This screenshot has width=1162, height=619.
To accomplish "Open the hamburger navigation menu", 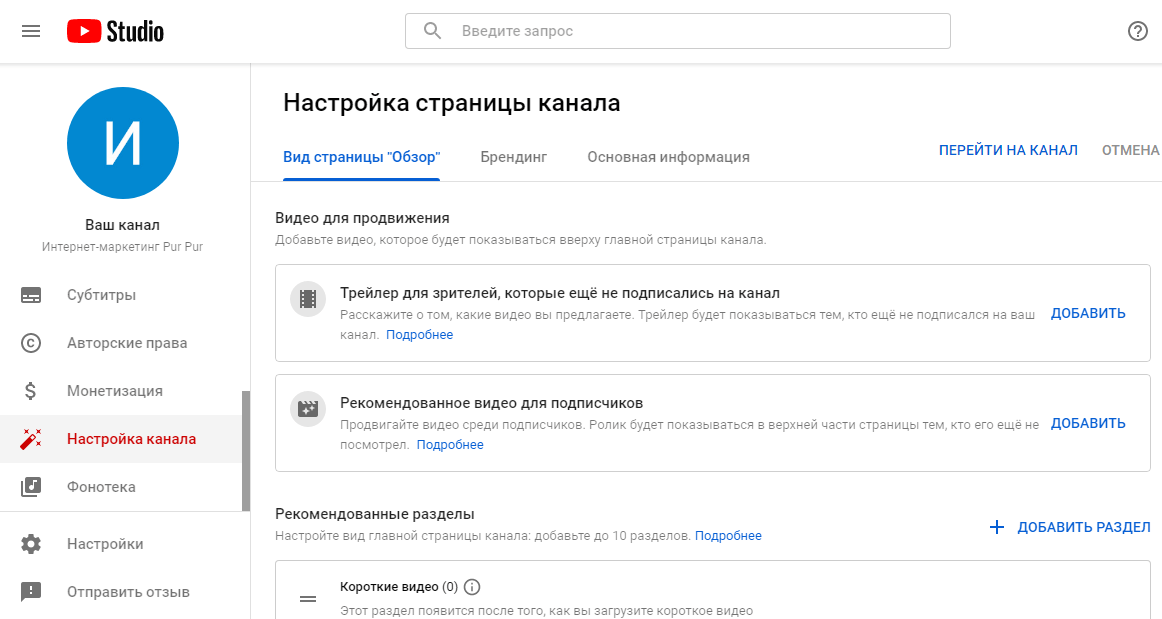I will [30, 30].
